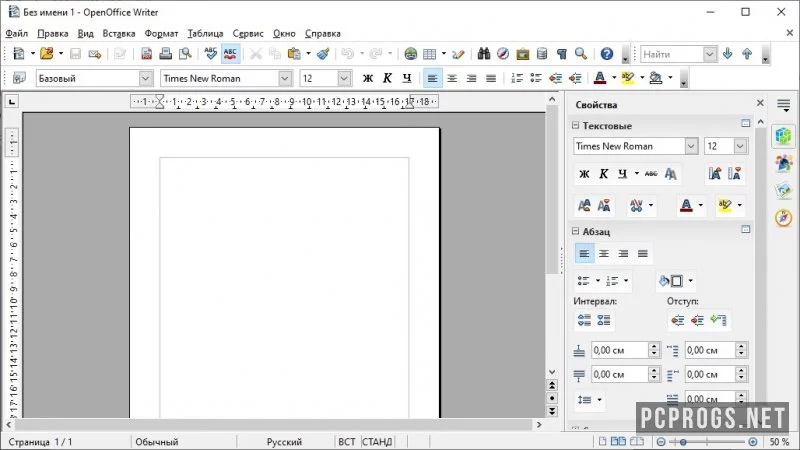The width and height of the screenshot is (800, 450).
Task: Open toolbar font name dropdown
Action: [x=285, y=79]
